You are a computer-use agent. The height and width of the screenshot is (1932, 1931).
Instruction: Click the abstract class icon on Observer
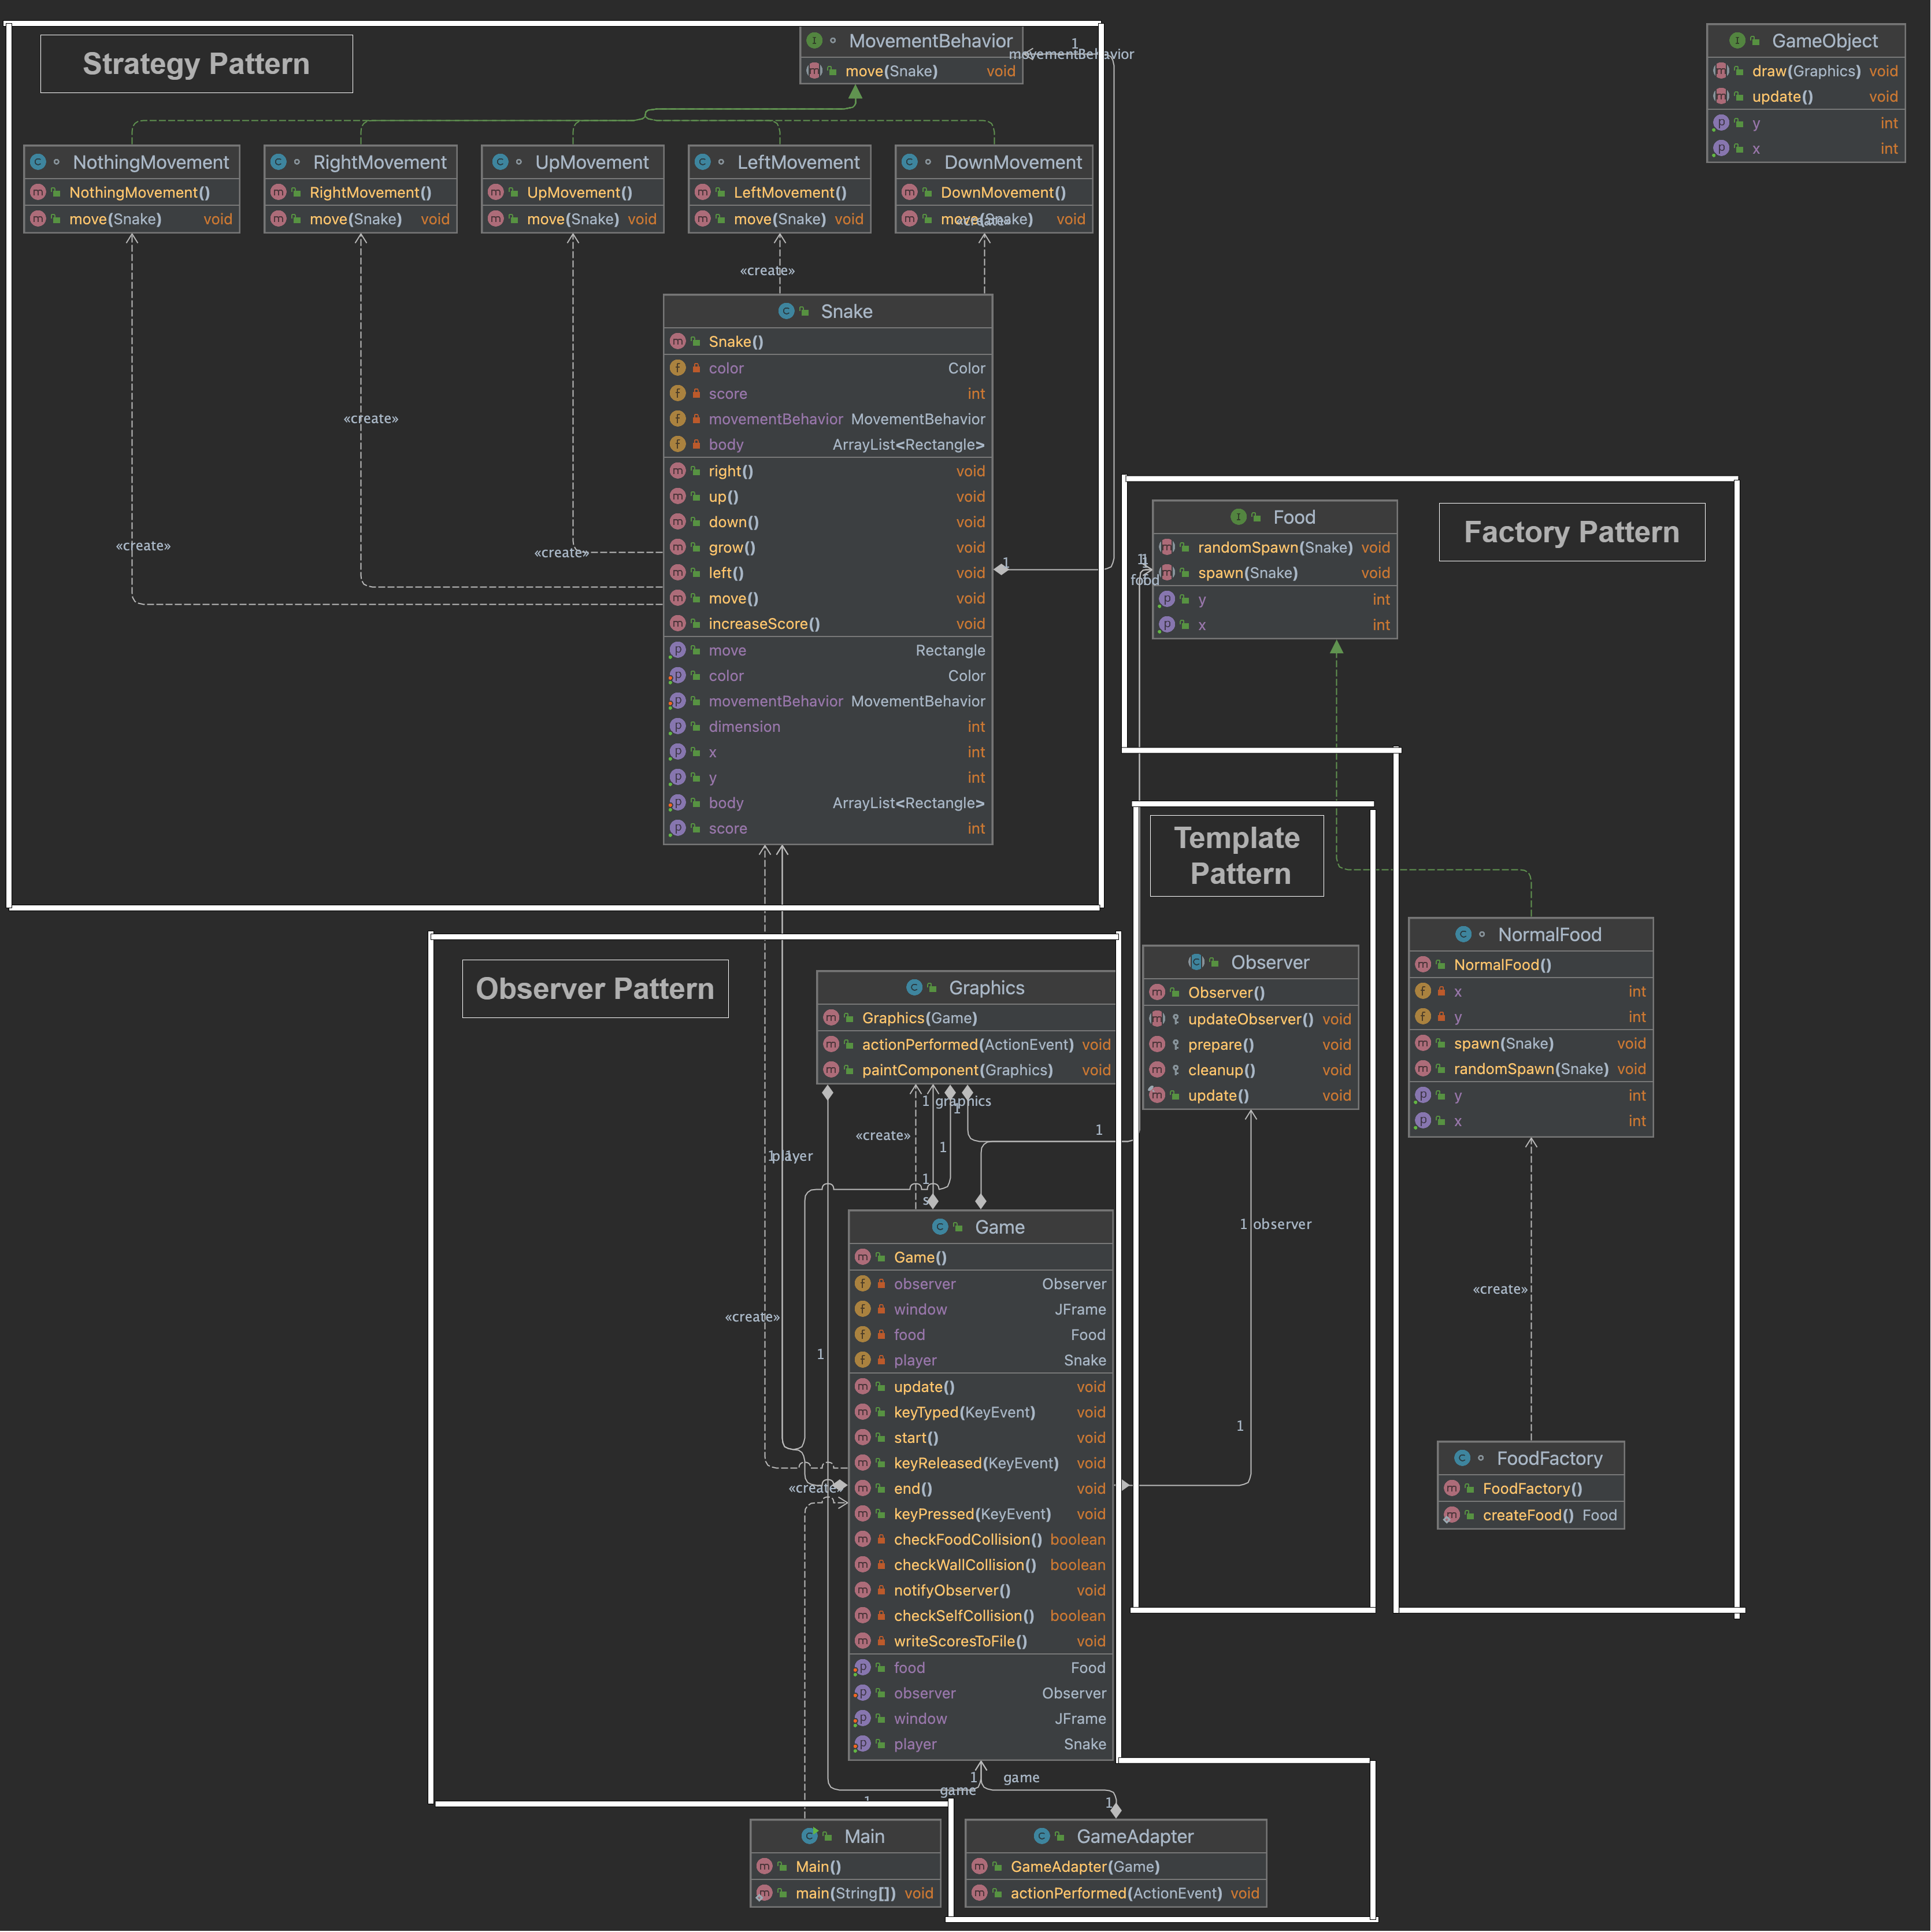[x=1196, y=961]
